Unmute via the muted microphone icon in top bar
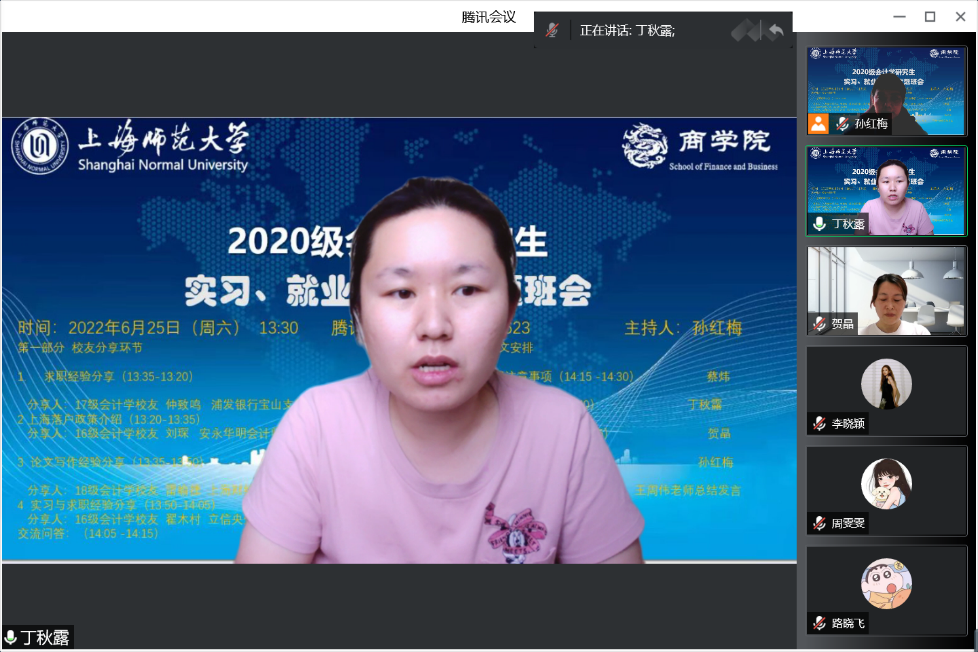978x652 pixels. 552,30
